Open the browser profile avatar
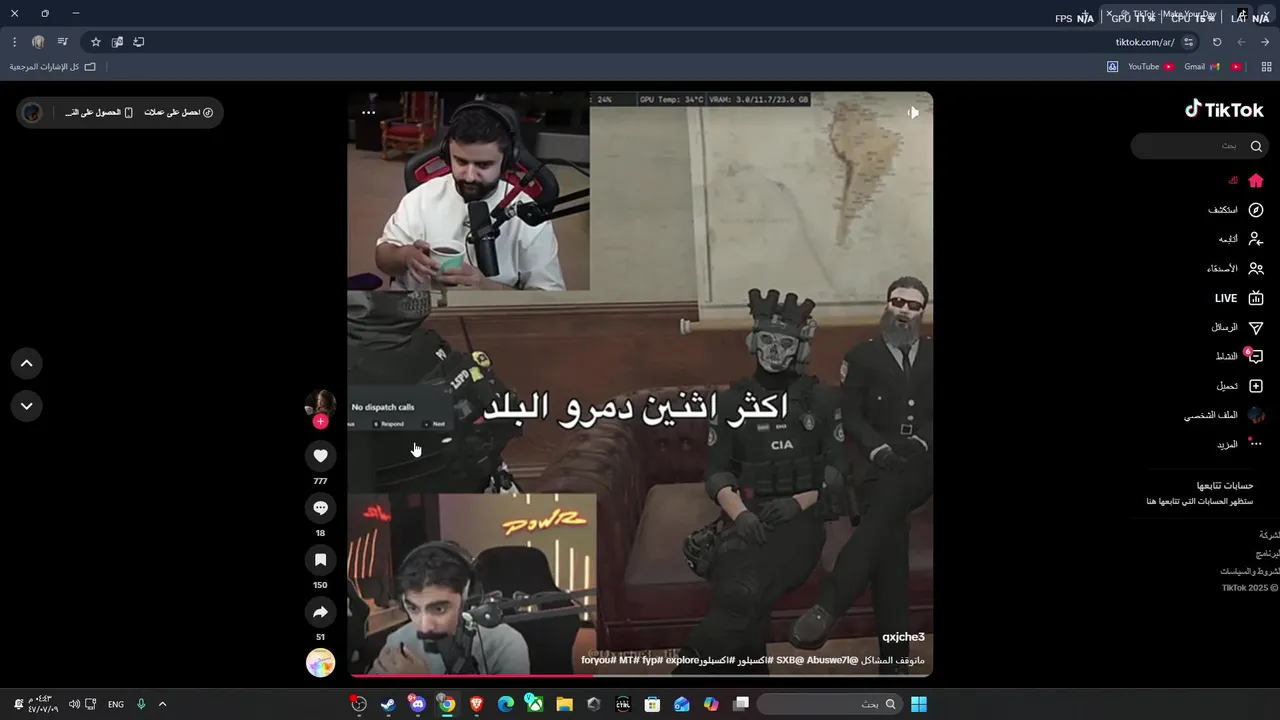 (38, 42)
